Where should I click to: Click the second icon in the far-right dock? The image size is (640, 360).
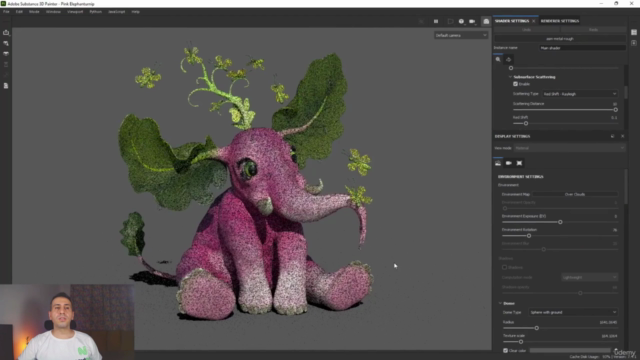click(634, 43)
